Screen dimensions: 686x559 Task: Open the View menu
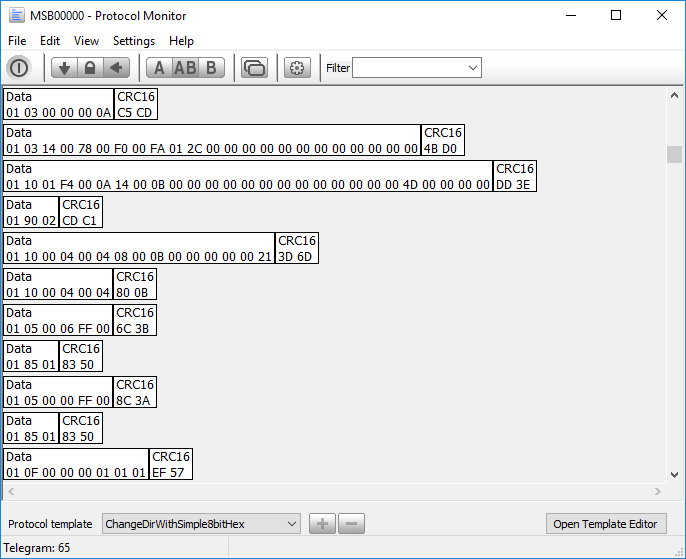87,41
